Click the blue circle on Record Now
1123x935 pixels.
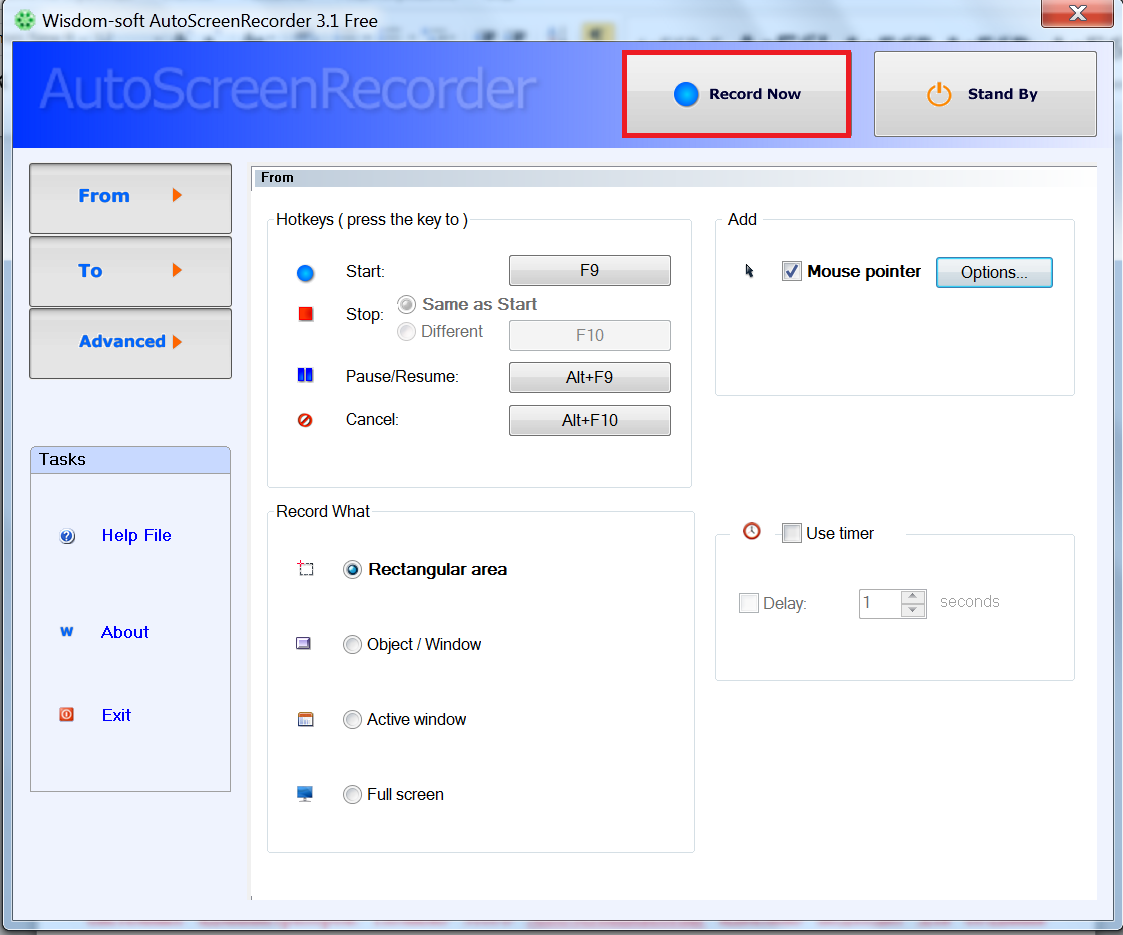[x=686, y=95]
